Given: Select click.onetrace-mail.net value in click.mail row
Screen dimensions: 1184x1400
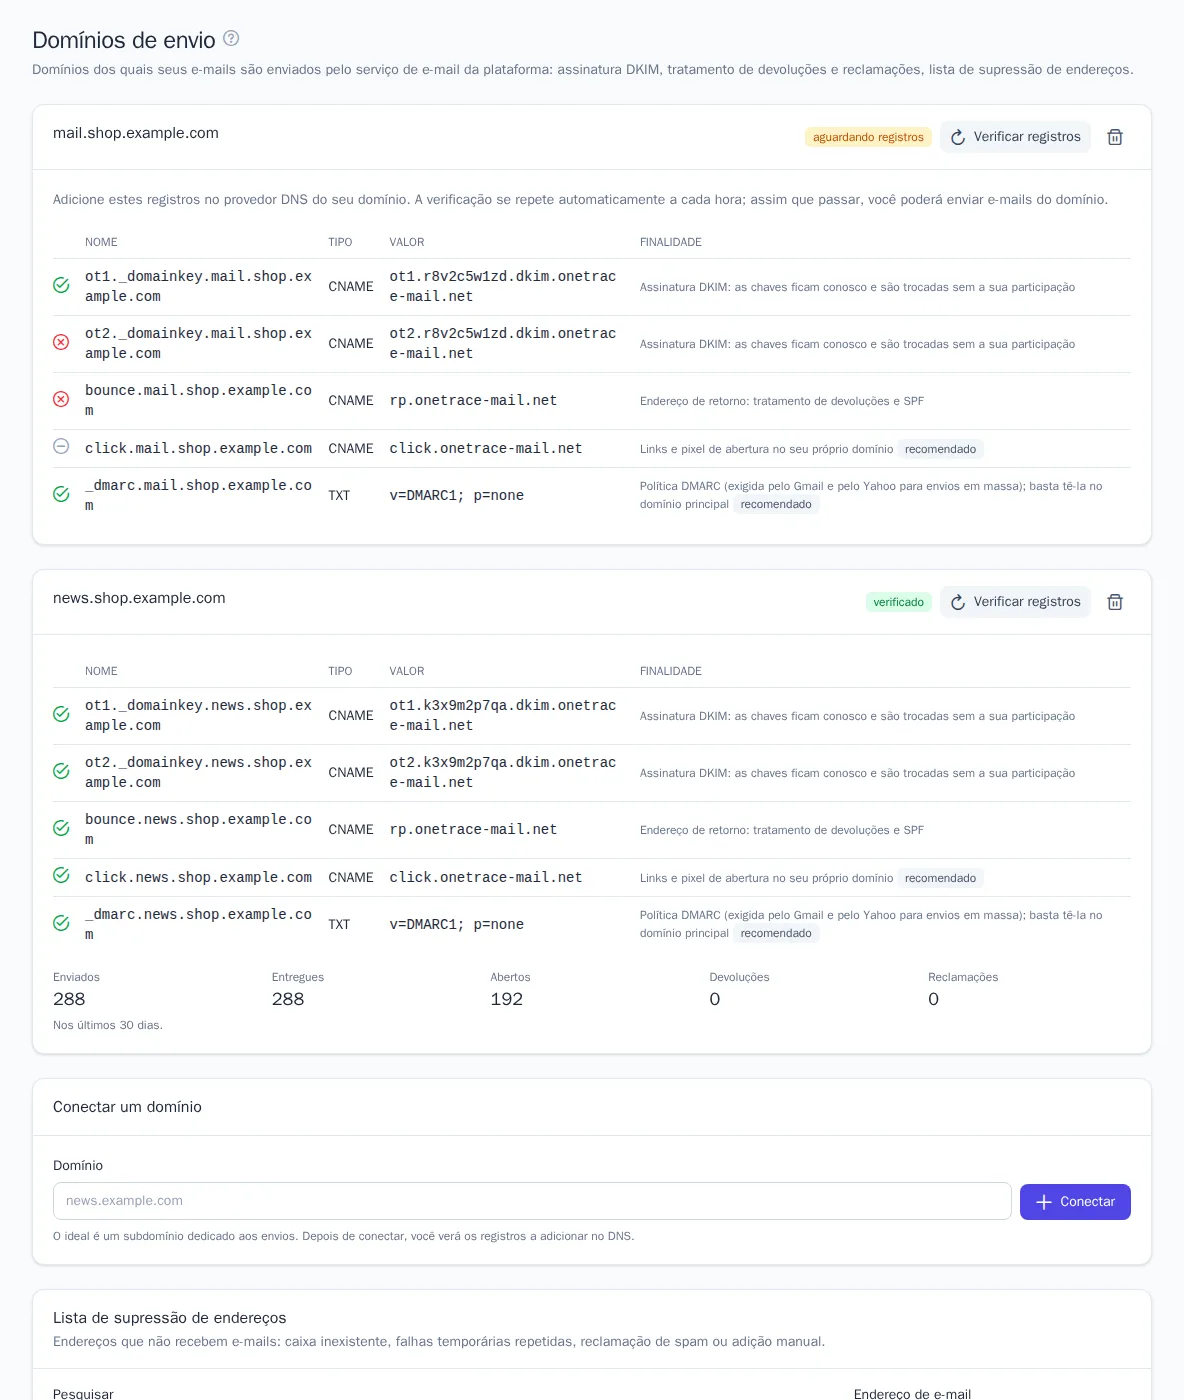Looking at the screenshot, I should (x=486, y=448).
